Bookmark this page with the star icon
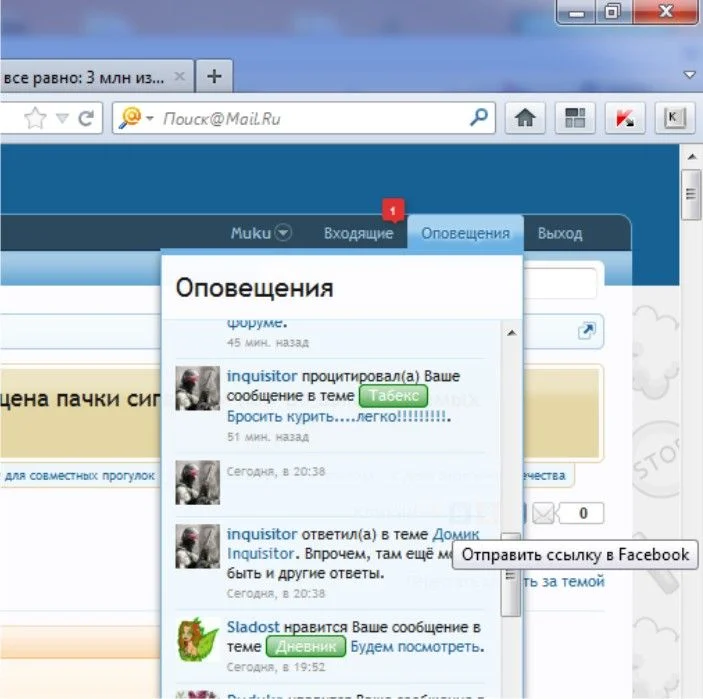Viewport: 703px width, 699px height. (35, 118)
